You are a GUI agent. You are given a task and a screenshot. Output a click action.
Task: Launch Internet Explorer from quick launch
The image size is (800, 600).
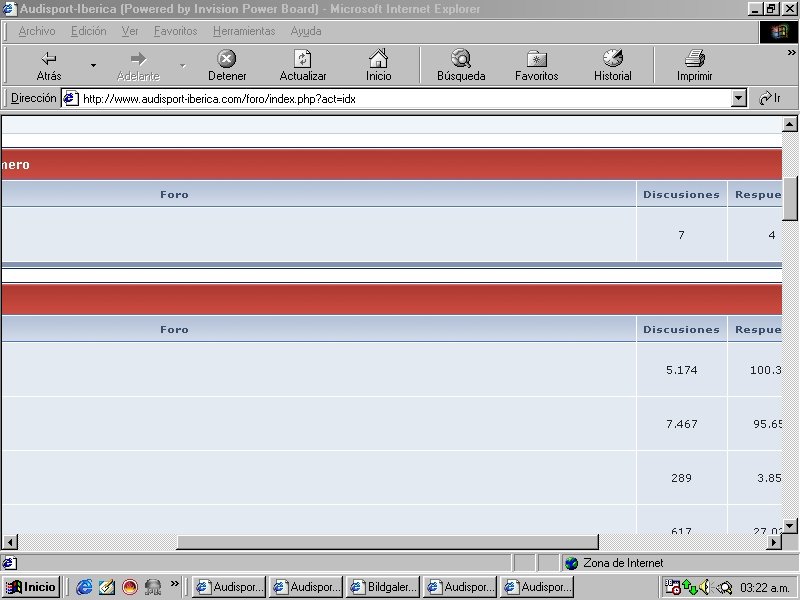coord(84,587)
